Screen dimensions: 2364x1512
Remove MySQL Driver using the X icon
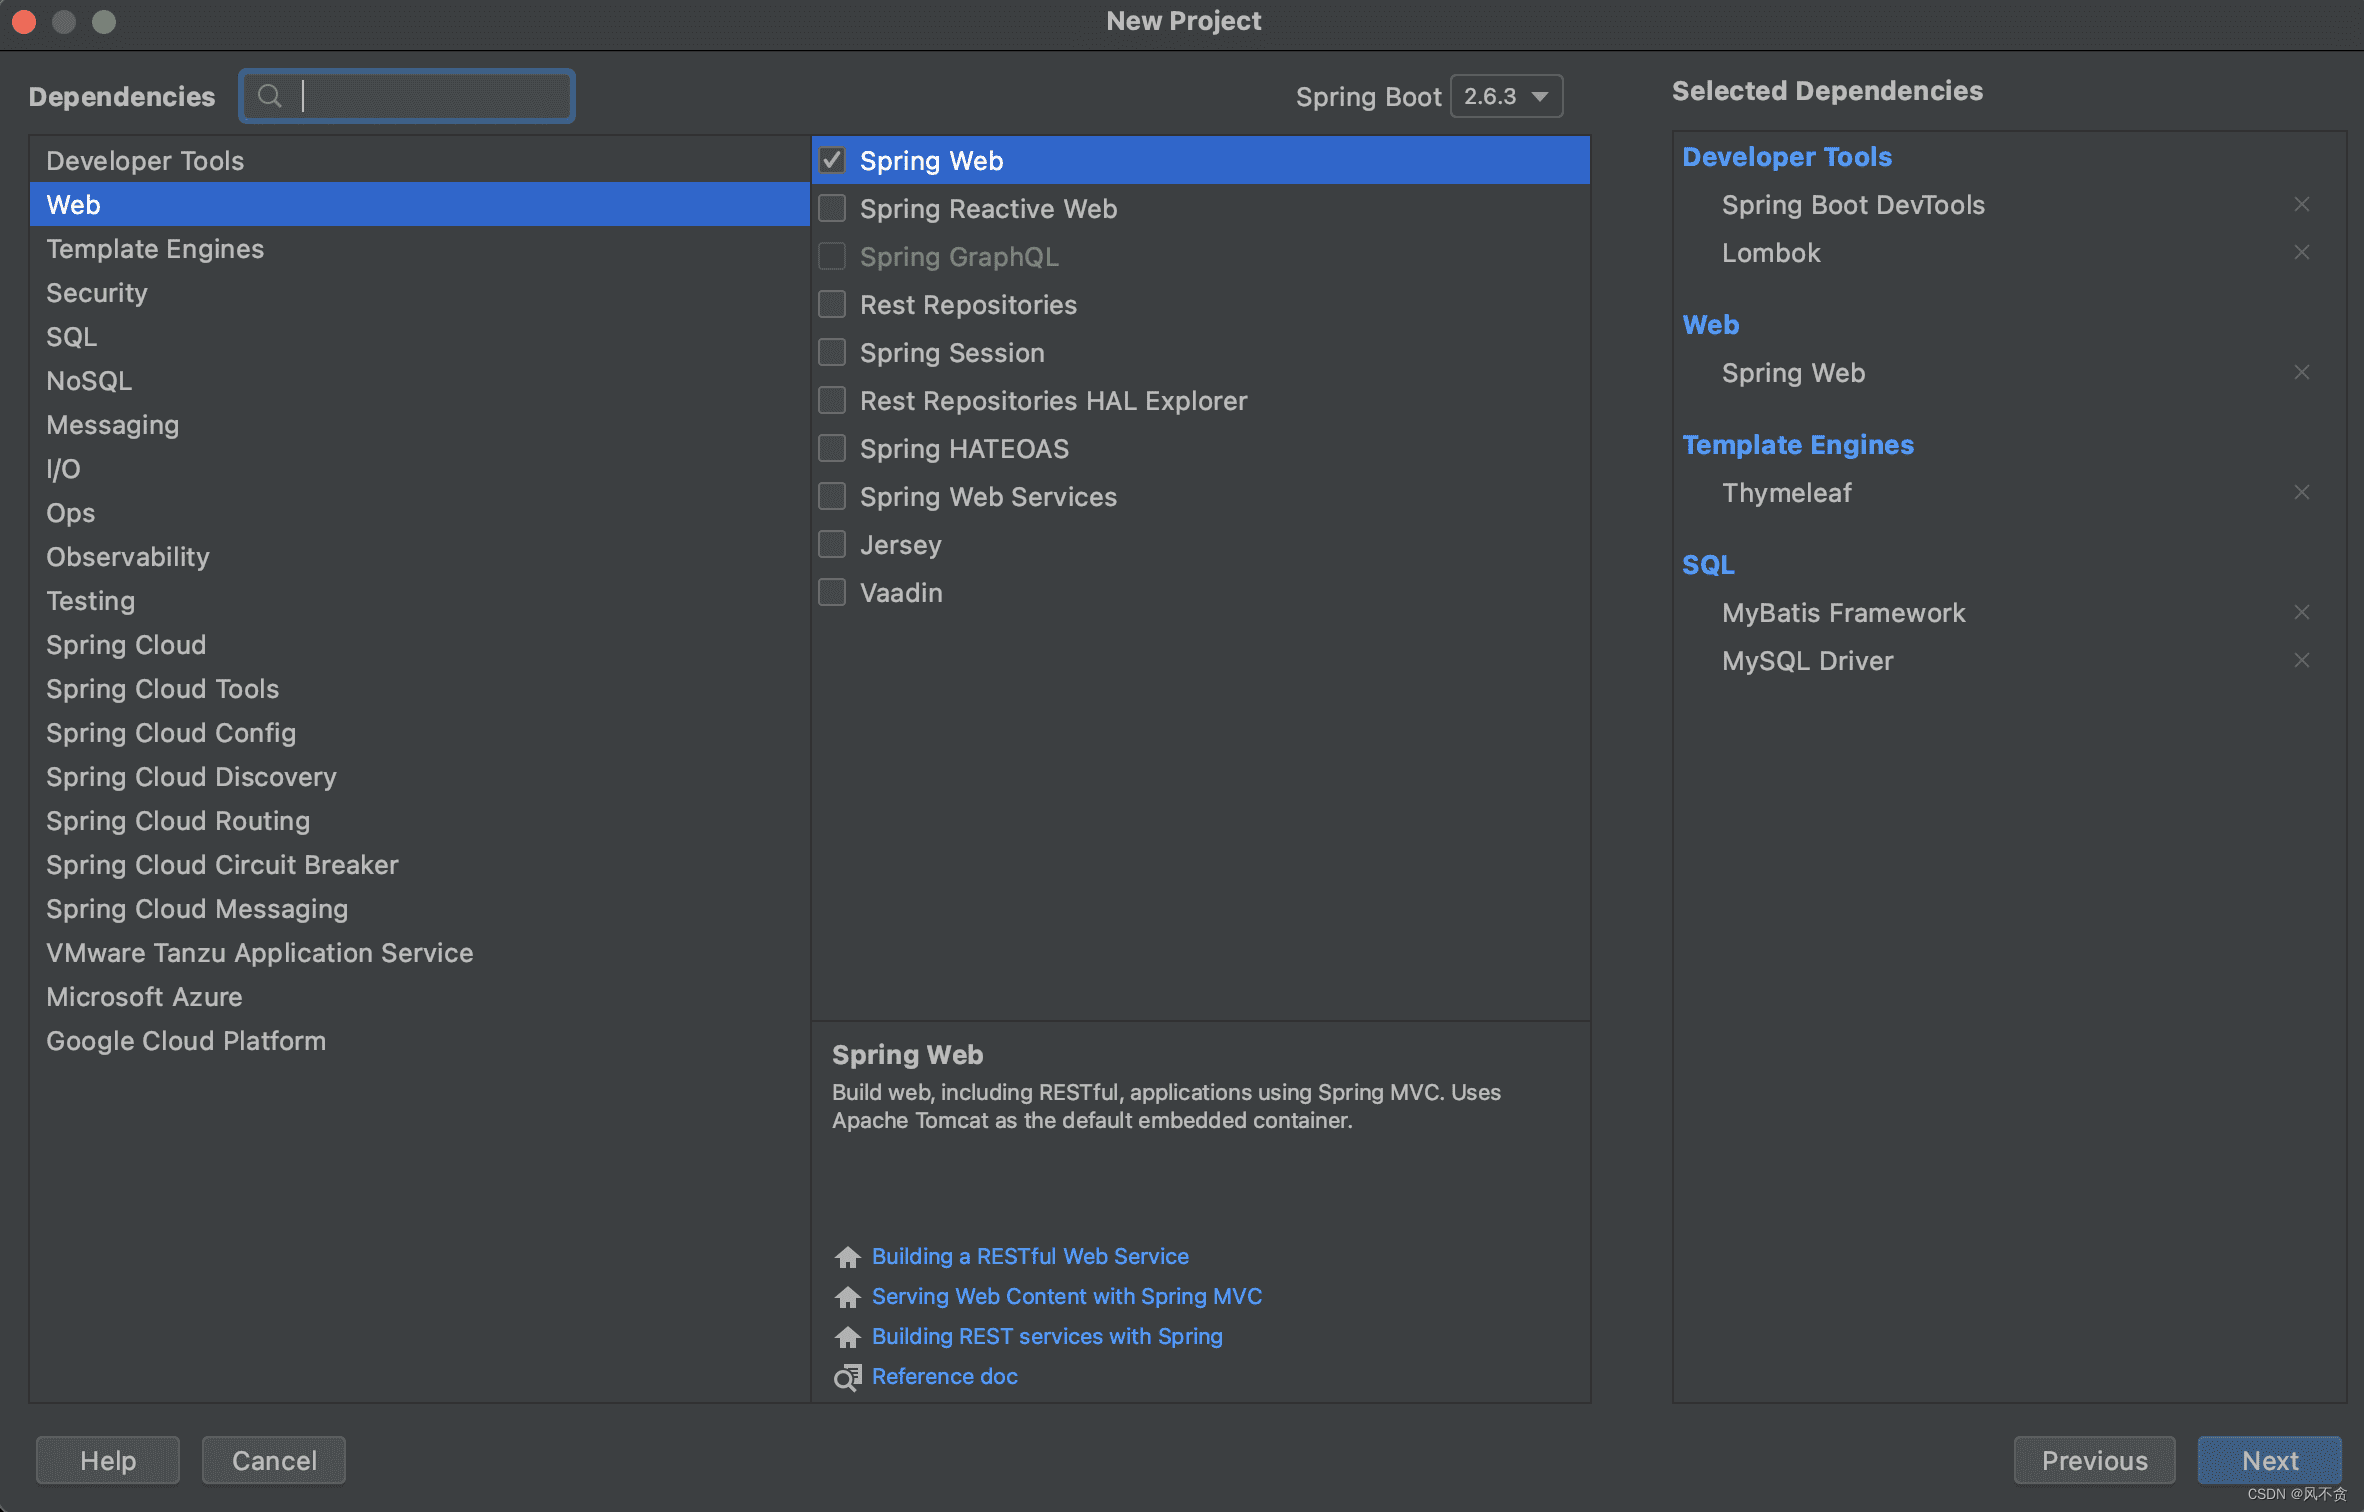coord(2301,661)
